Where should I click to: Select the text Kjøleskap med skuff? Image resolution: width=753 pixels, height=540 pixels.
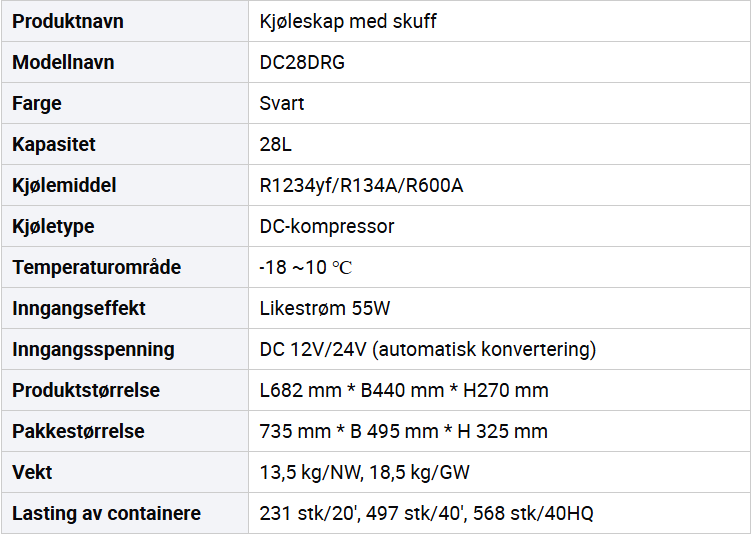348,21
